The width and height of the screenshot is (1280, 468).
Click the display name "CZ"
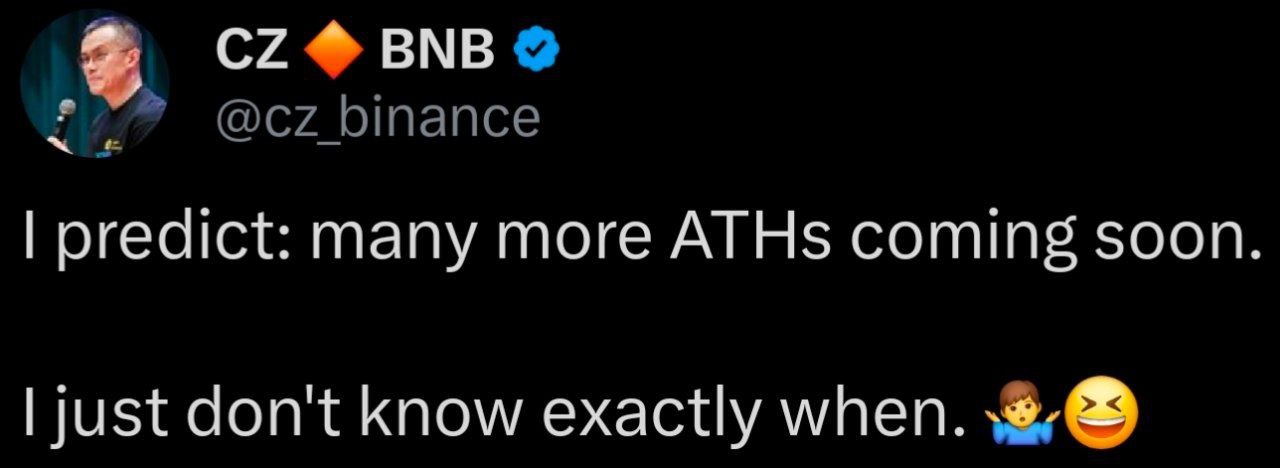pyautogui.click(x=253, y=52)
